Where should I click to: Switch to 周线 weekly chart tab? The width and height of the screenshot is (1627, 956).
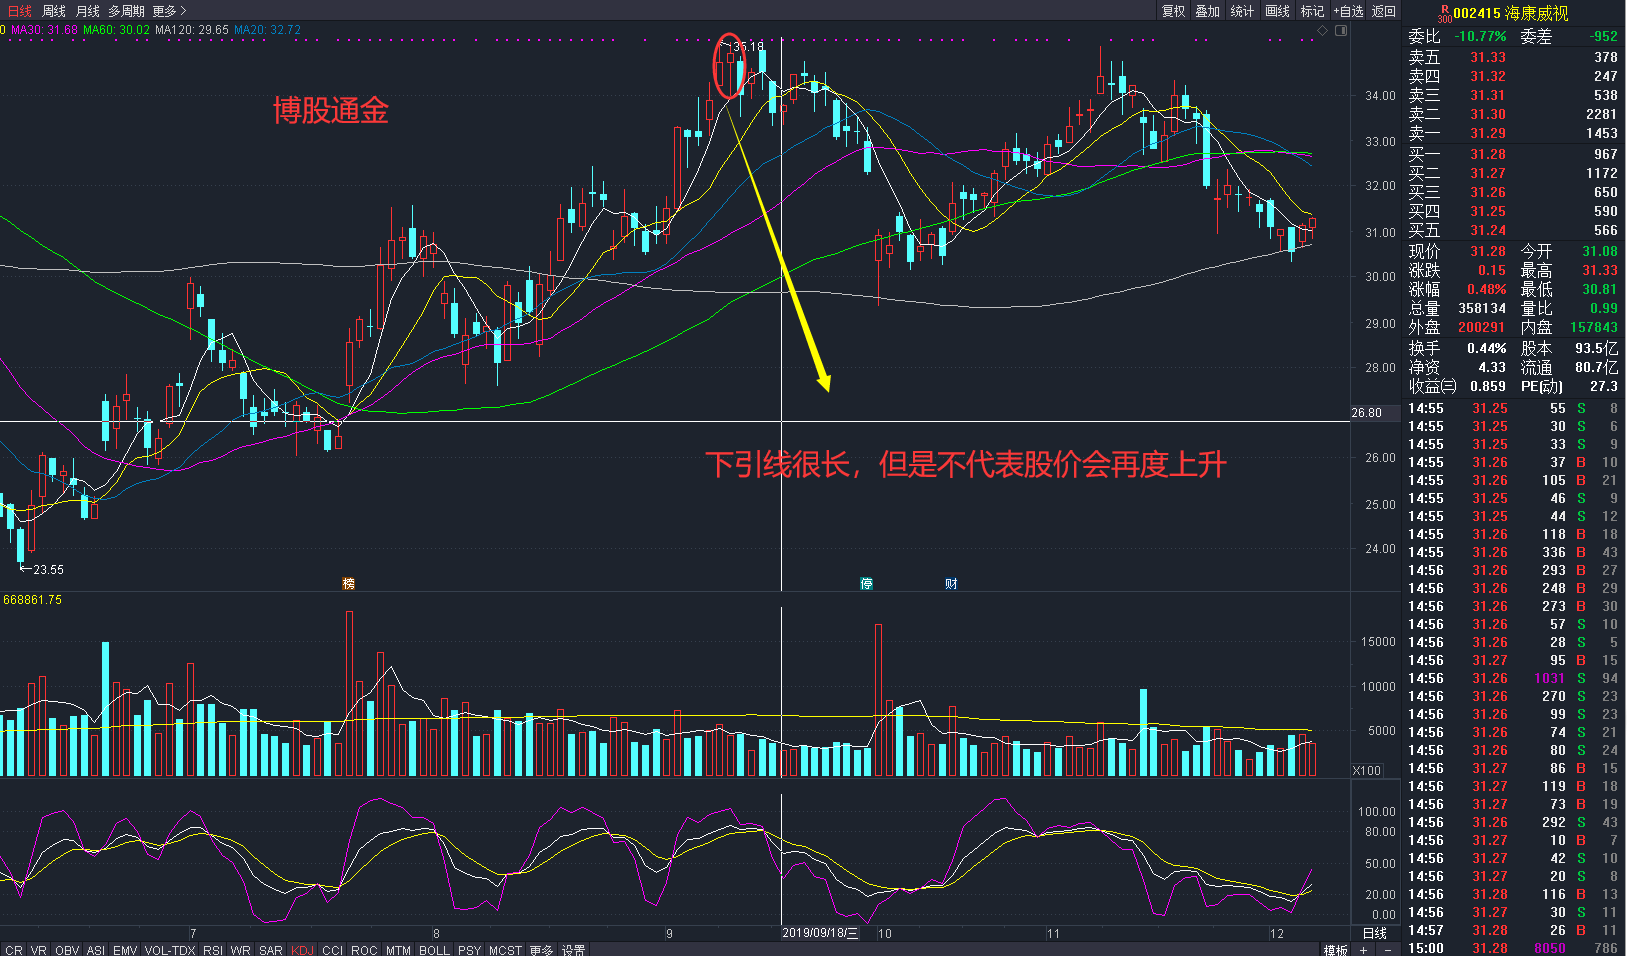tap(54, 11)
